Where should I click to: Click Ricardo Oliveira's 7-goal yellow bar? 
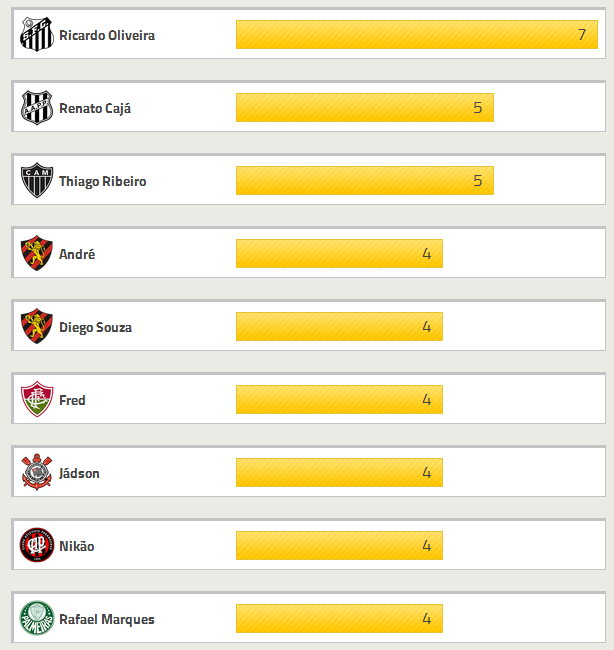coord(416,35)
